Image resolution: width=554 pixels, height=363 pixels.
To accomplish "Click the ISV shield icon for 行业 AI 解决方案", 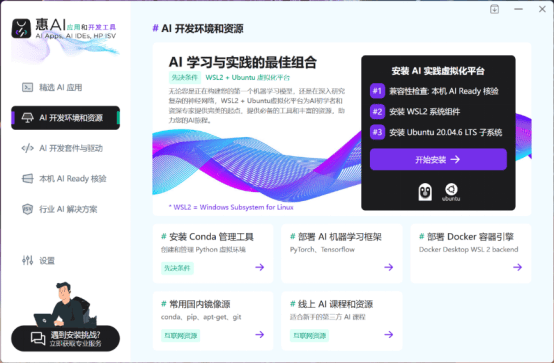I will [28, 209].
